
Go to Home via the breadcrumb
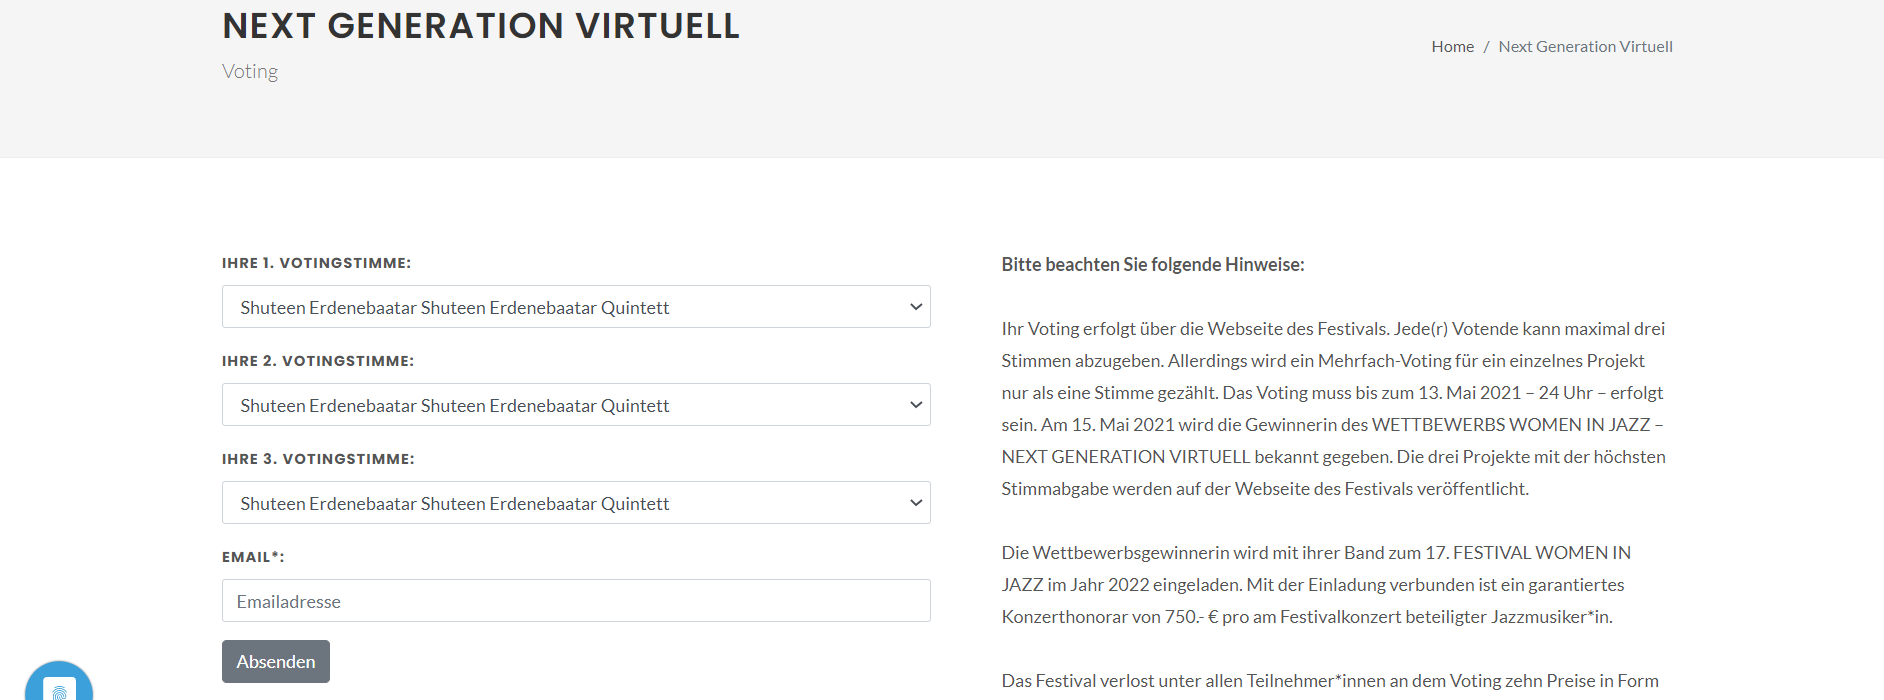pyautogui.click(x=1452, y=47)
